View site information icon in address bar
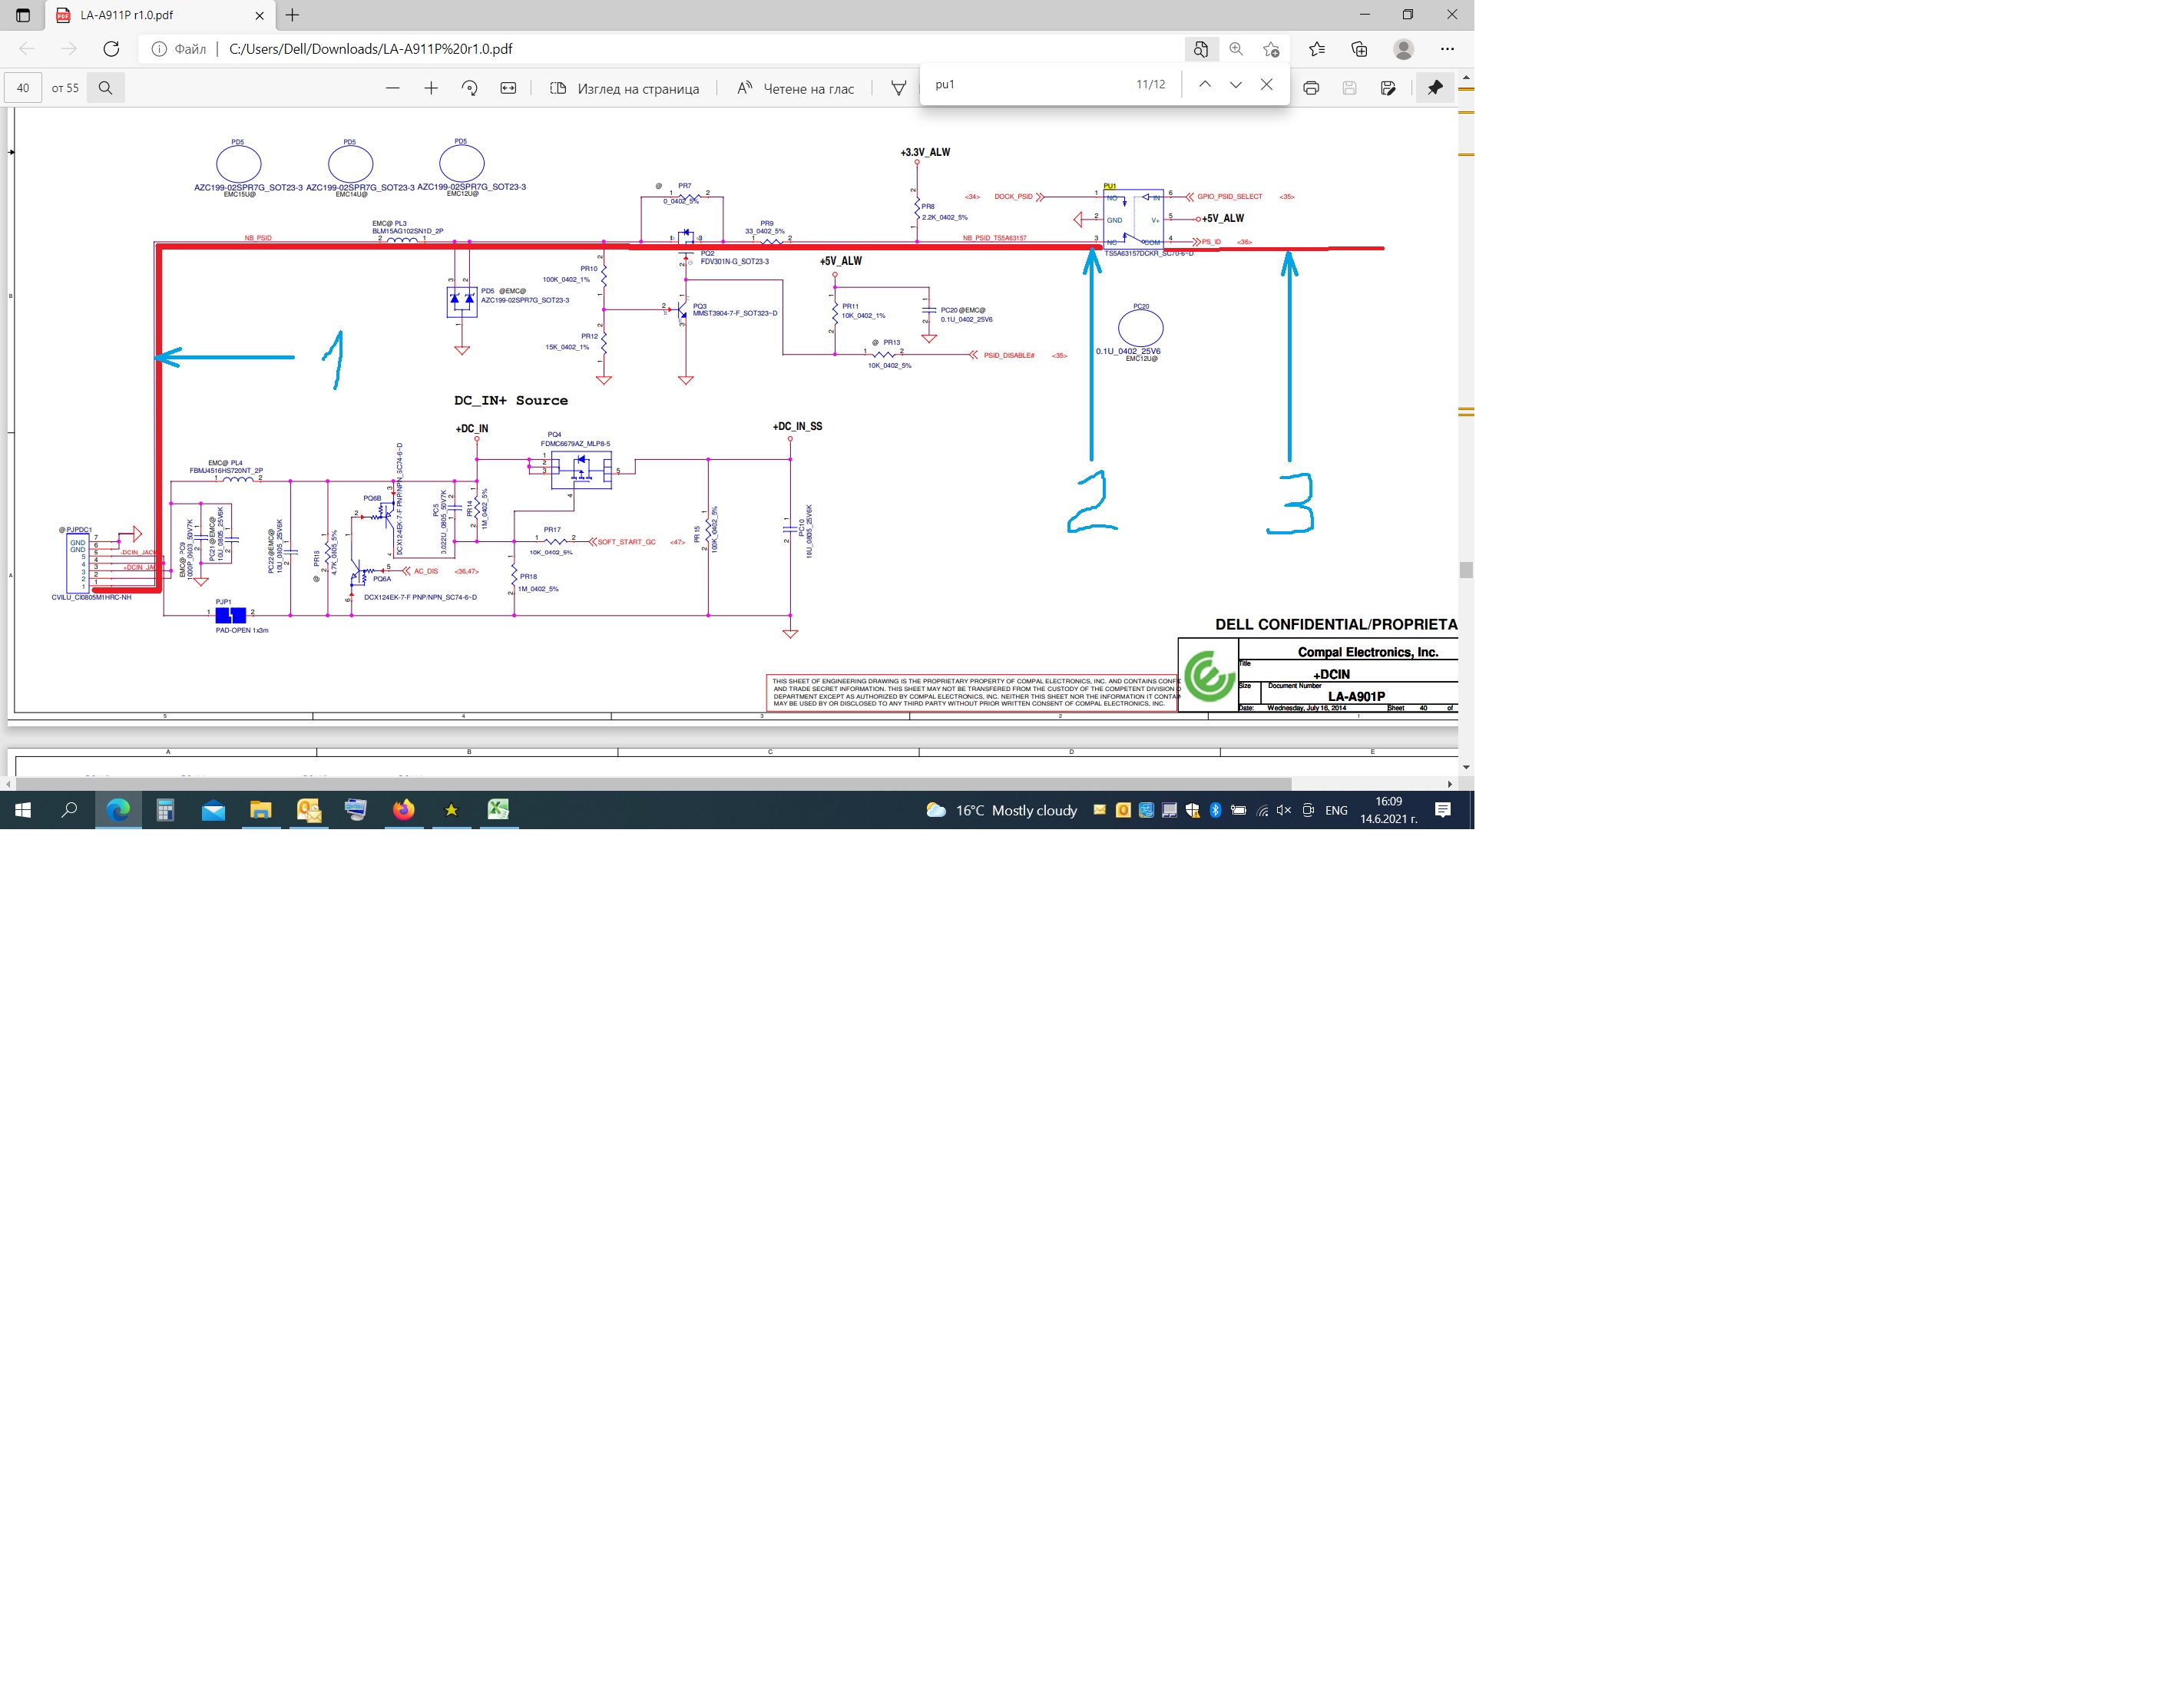2184x1696 pixels. [x=158, y=48]
